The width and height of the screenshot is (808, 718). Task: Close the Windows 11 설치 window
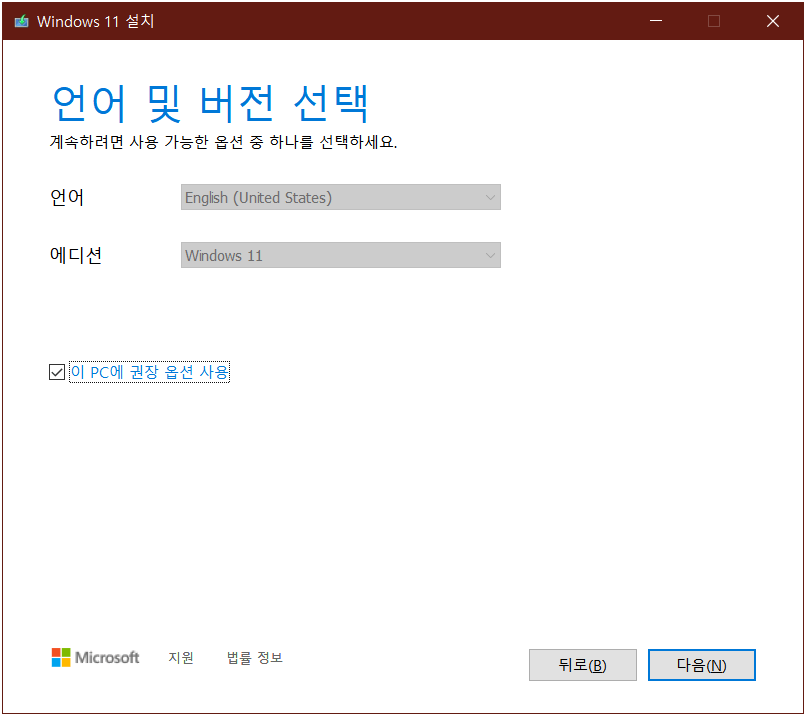coord(773,21)
